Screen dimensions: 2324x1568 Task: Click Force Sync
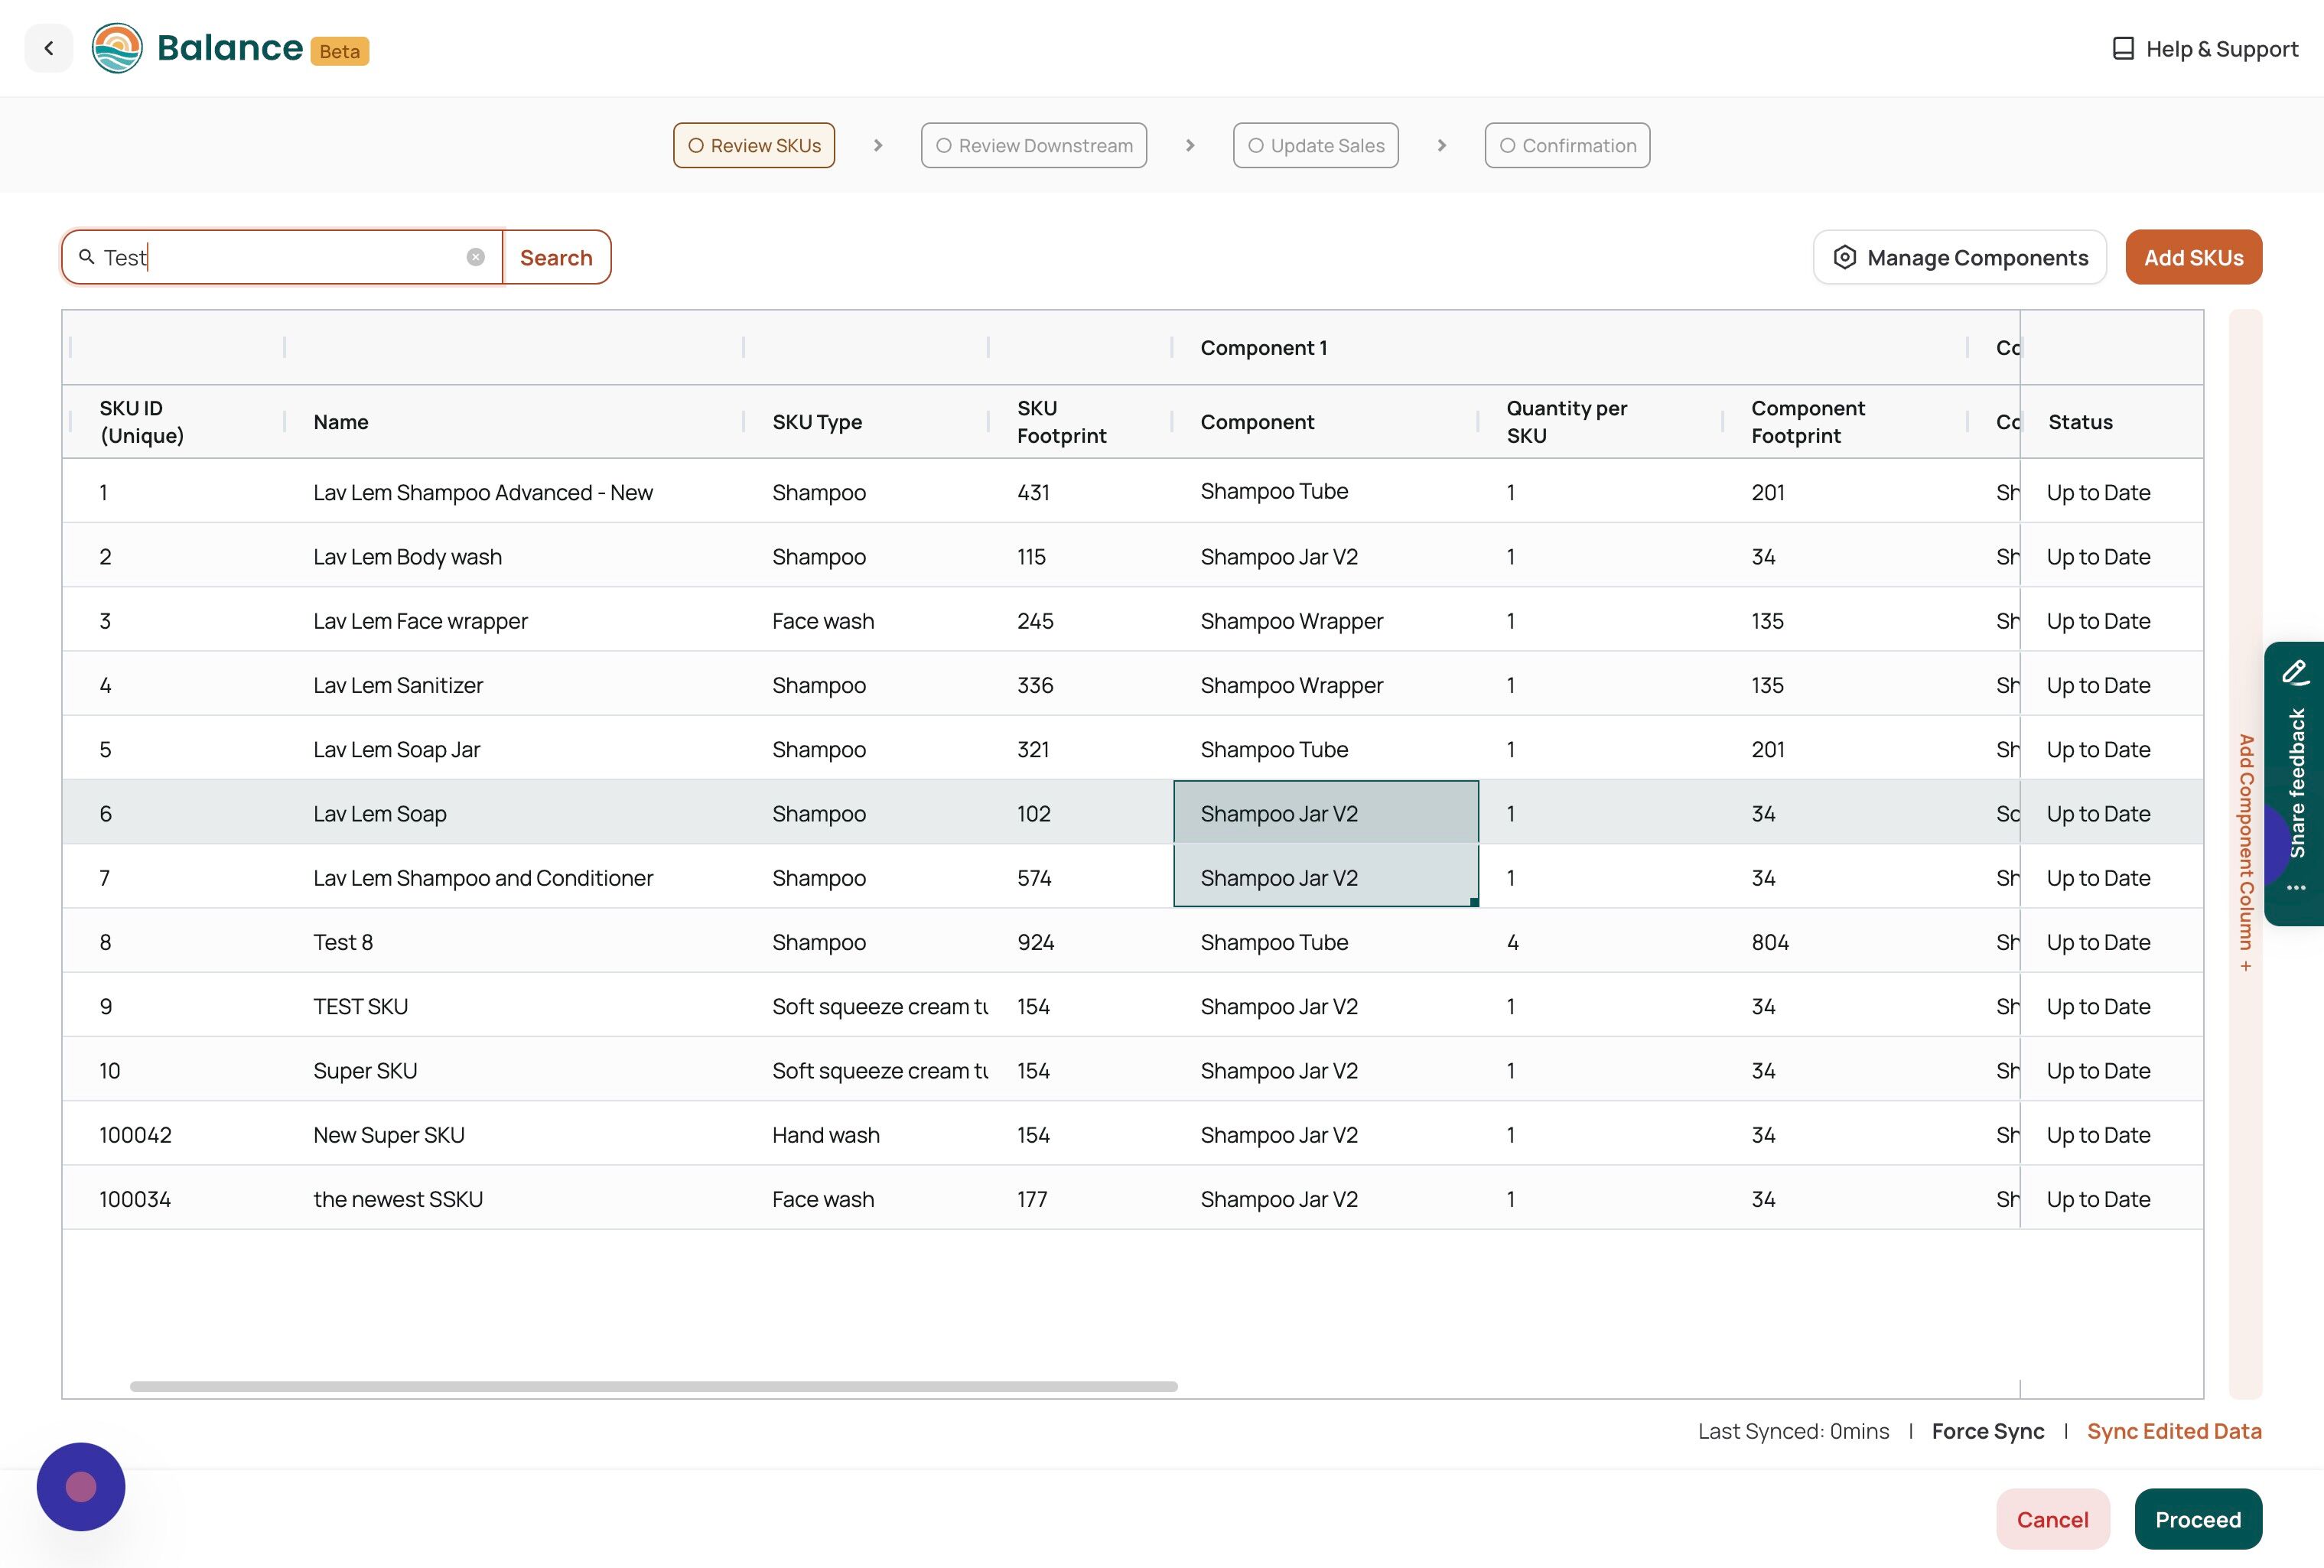pyautogui.click(x=1987, y=1431)
